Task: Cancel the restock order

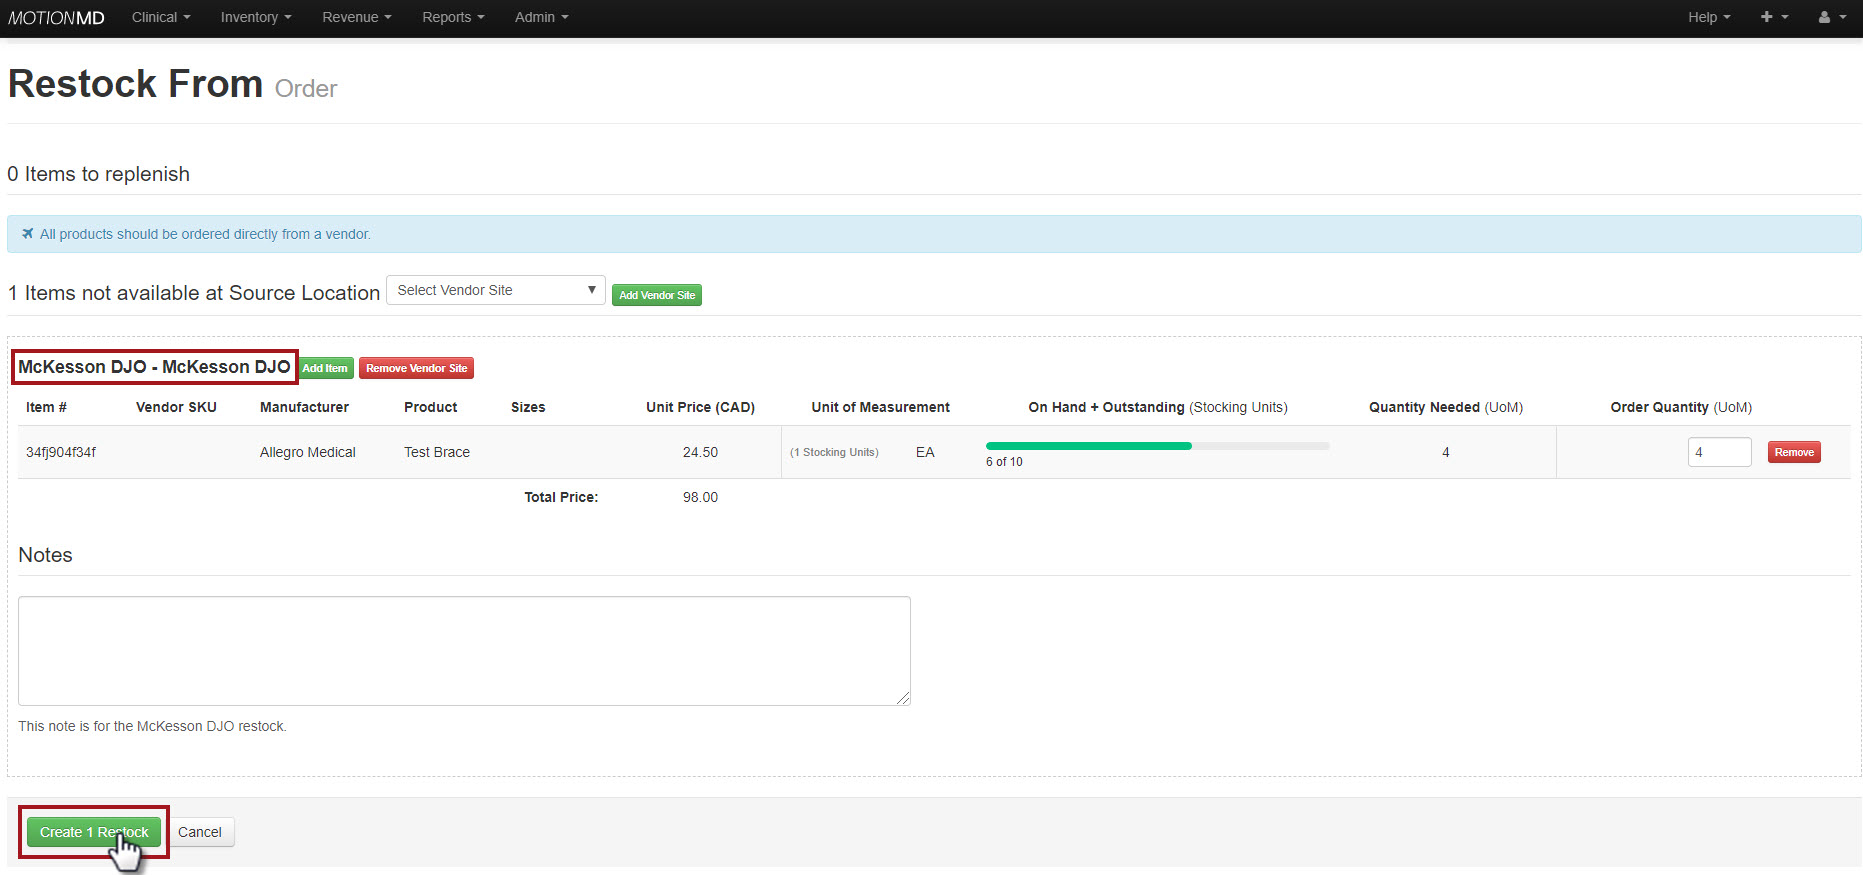Action: click(200, 832)
